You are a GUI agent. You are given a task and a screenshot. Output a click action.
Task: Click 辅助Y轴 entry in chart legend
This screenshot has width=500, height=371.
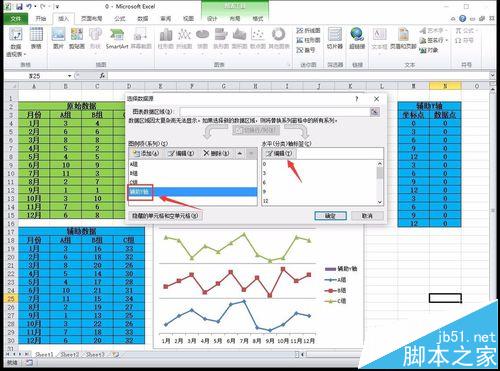click(341, 269)
